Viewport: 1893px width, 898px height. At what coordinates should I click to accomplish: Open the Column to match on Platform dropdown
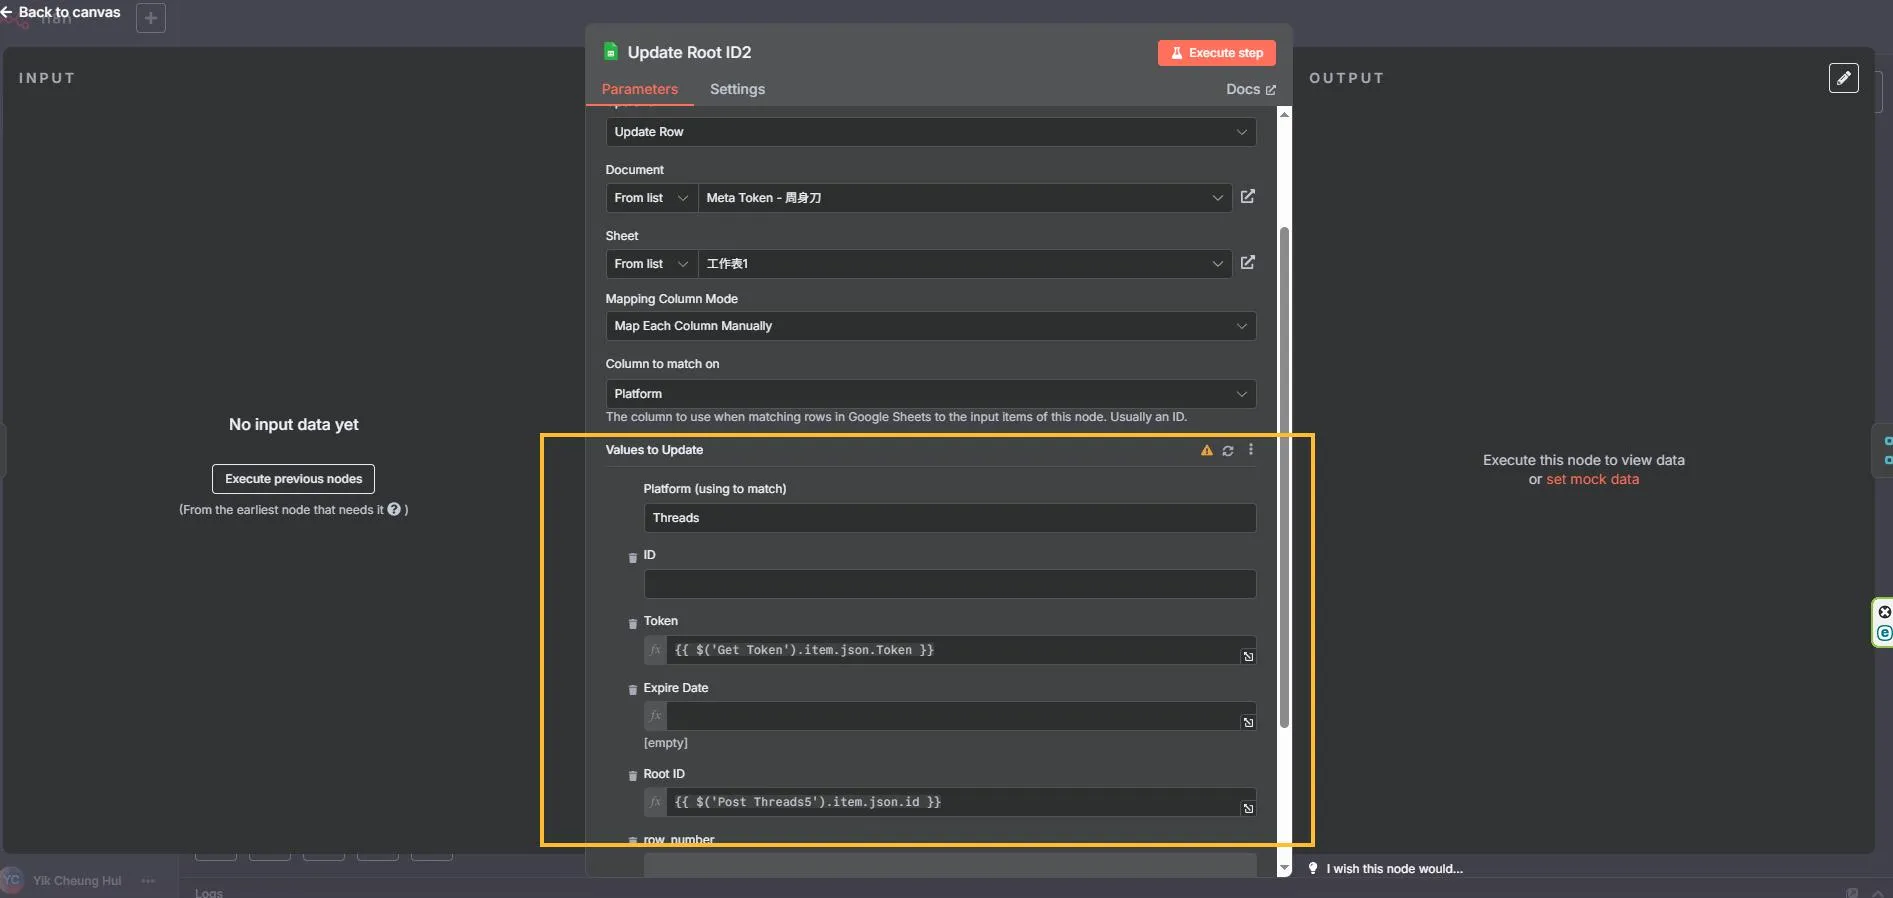click(x=930, y=394)
